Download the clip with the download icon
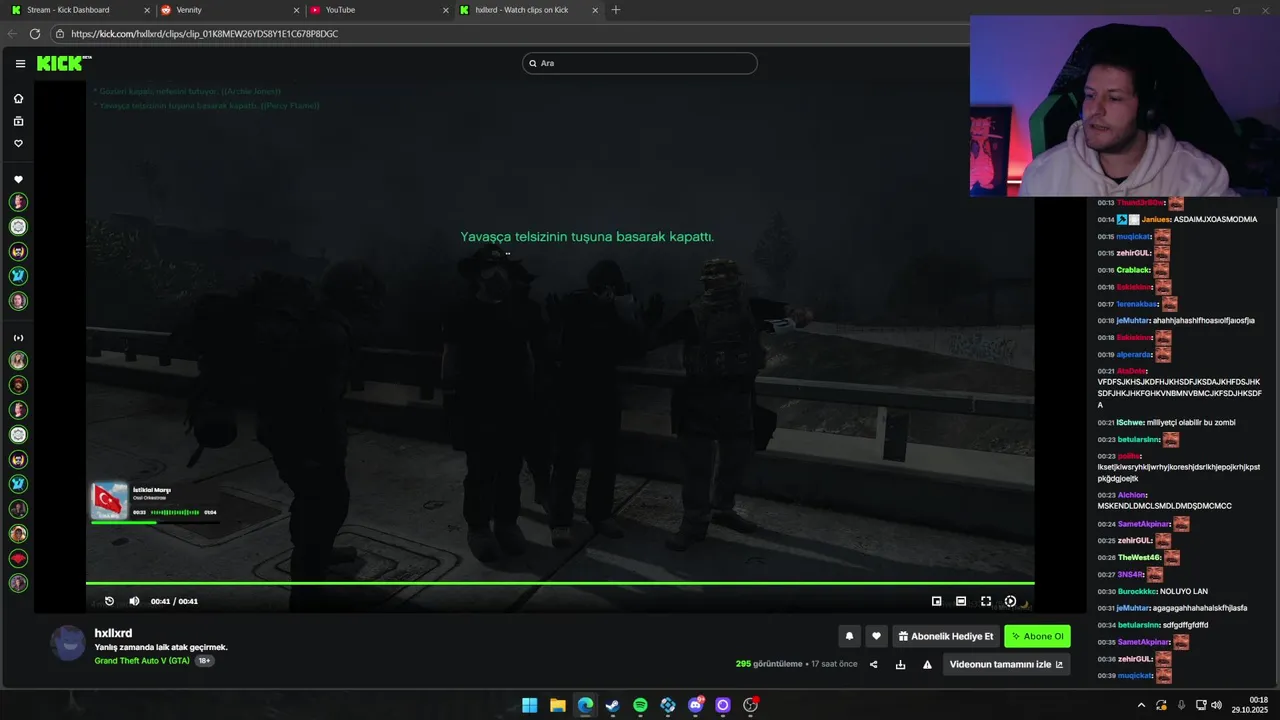 (900, 664)
